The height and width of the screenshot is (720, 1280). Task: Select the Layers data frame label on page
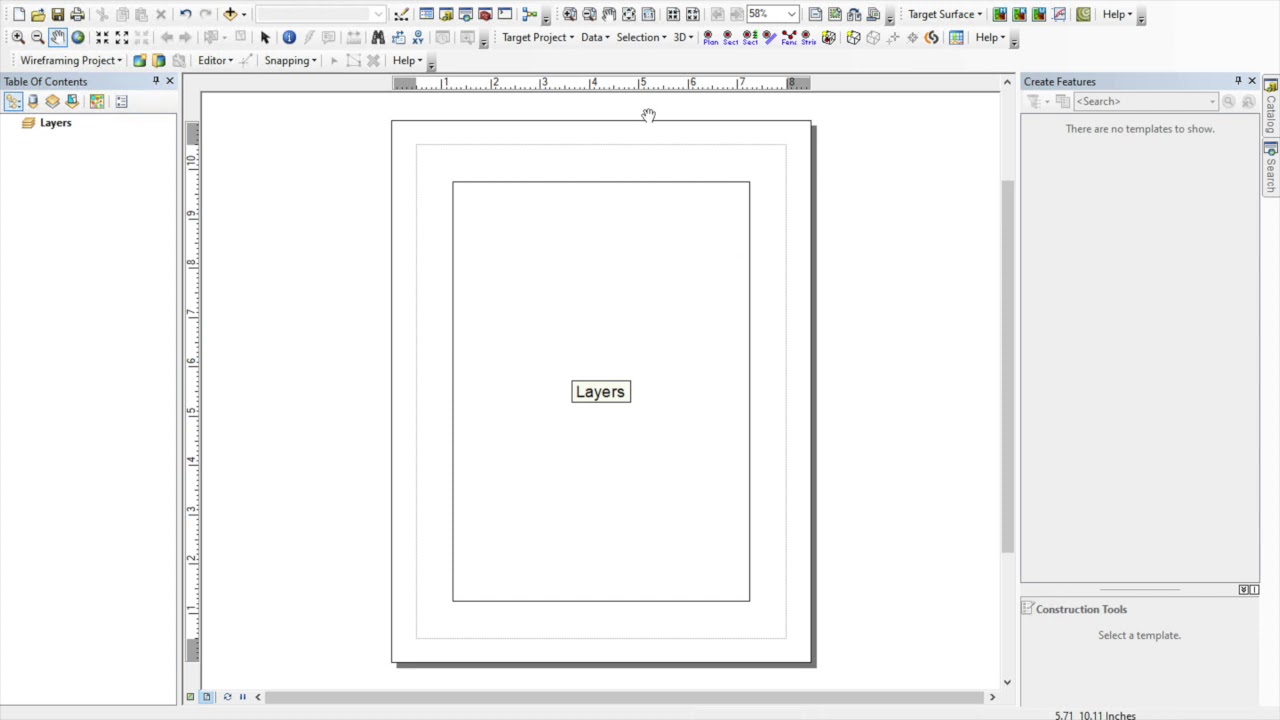(601, 392)
